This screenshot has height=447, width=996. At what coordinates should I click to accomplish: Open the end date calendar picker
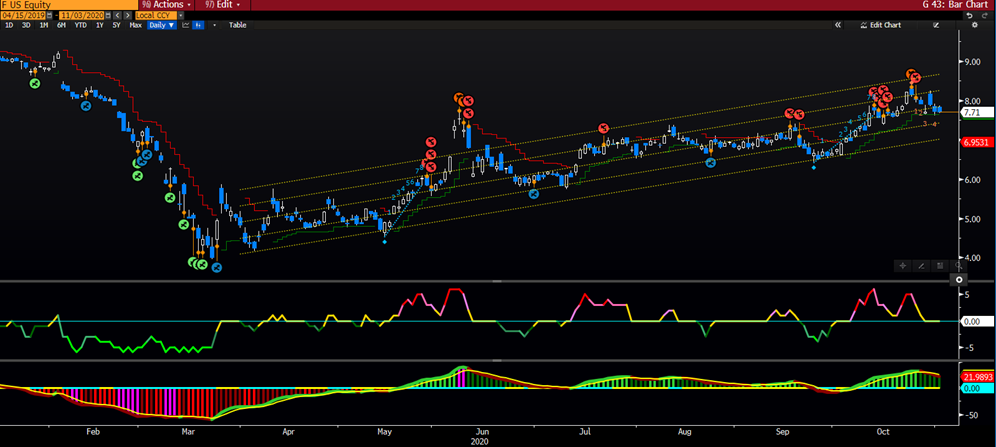pos(107,15)
